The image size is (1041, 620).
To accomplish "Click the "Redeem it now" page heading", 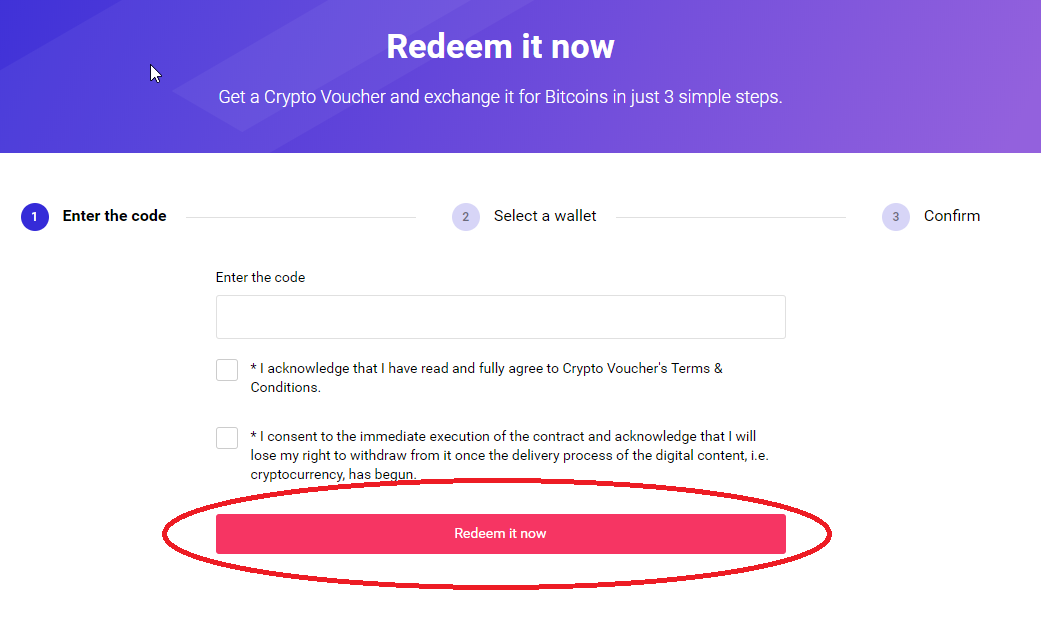I will pos(500,46).
